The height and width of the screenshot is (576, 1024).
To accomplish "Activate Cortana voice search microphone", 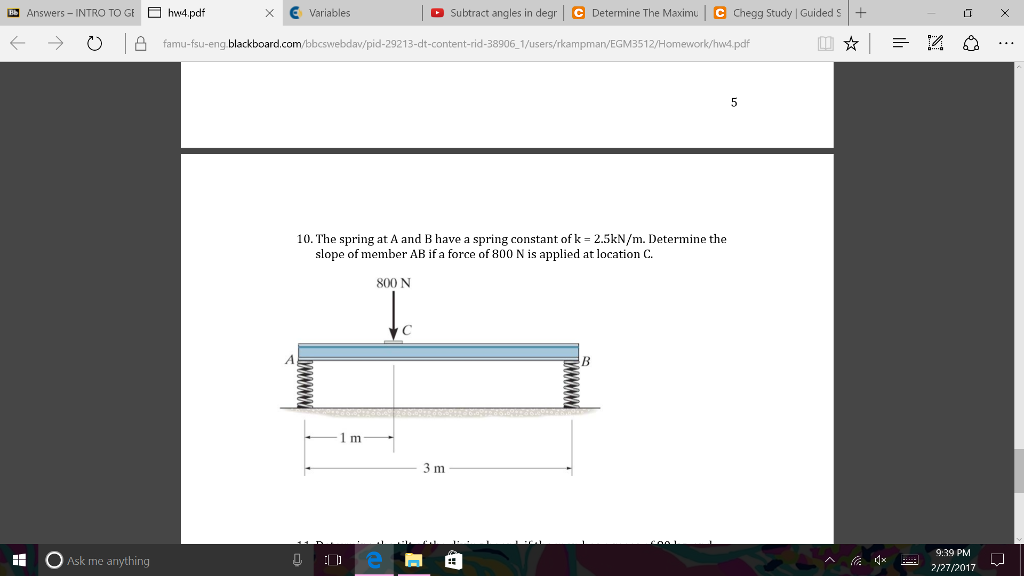I will pyautogui.click(x=298, y=561).
